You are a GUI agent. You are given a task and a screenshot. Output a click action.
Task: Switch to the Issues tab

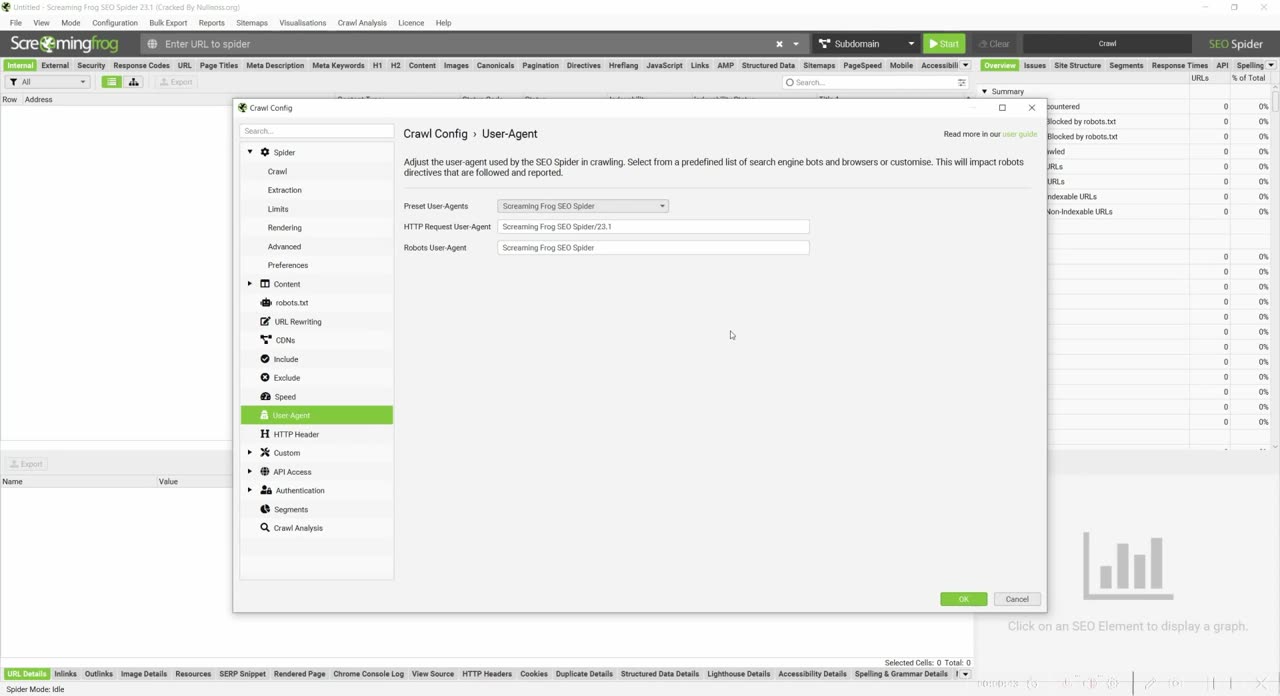point(1035,65)
